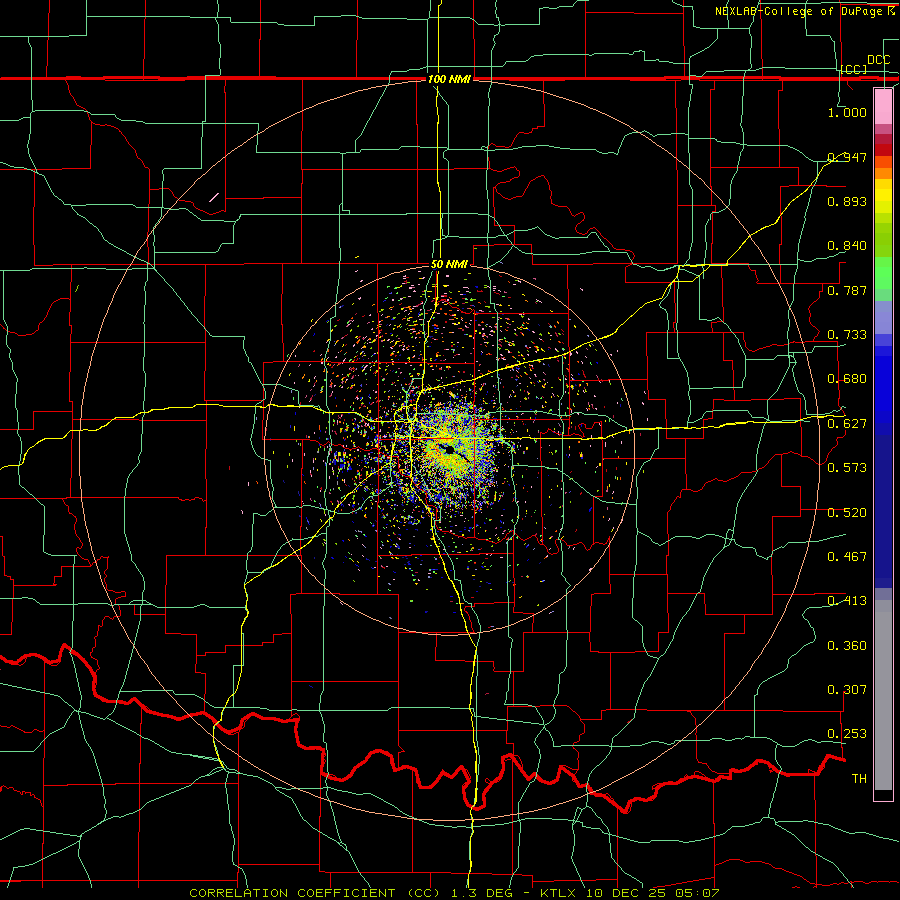Click the 1.000 legend value
The width and height of the screenshot is (900, 900).
pos(847,112)
